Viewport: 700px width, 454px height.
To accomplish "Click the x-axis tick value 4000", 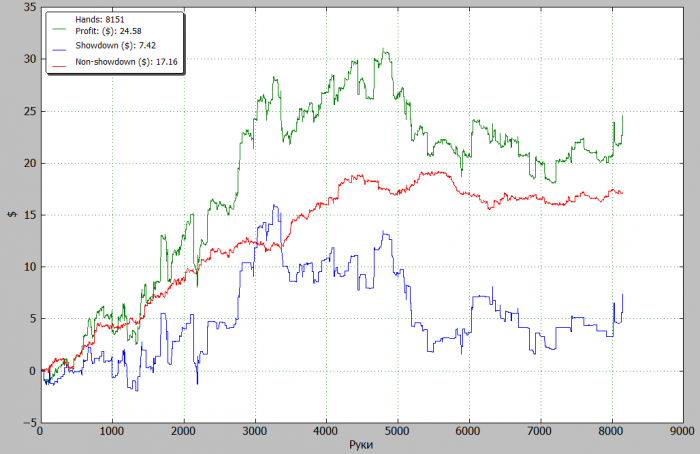I will [326, 431].
